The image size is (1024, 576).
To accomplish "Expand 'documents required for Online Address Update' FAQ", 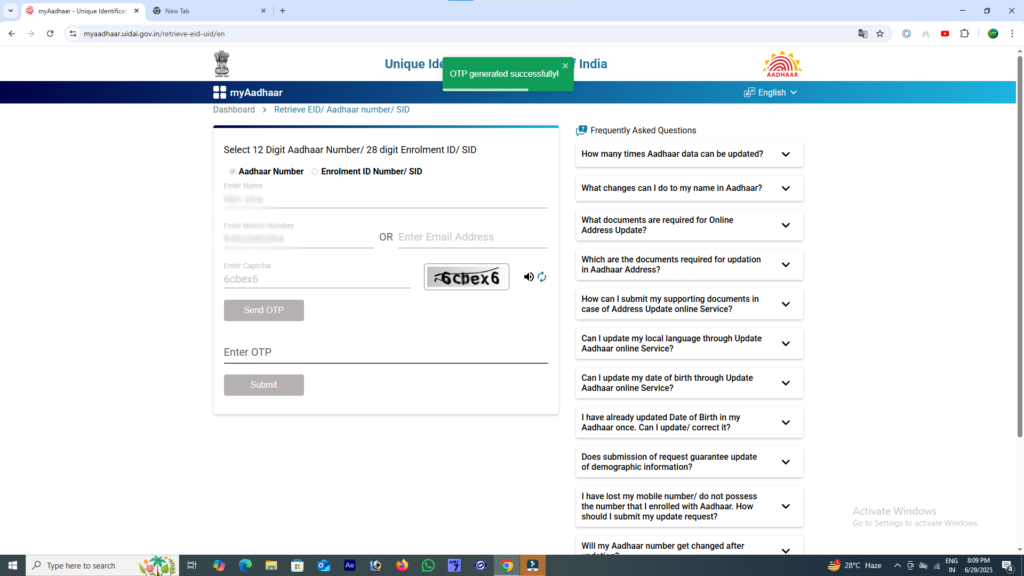I will (x=689, y=225).
